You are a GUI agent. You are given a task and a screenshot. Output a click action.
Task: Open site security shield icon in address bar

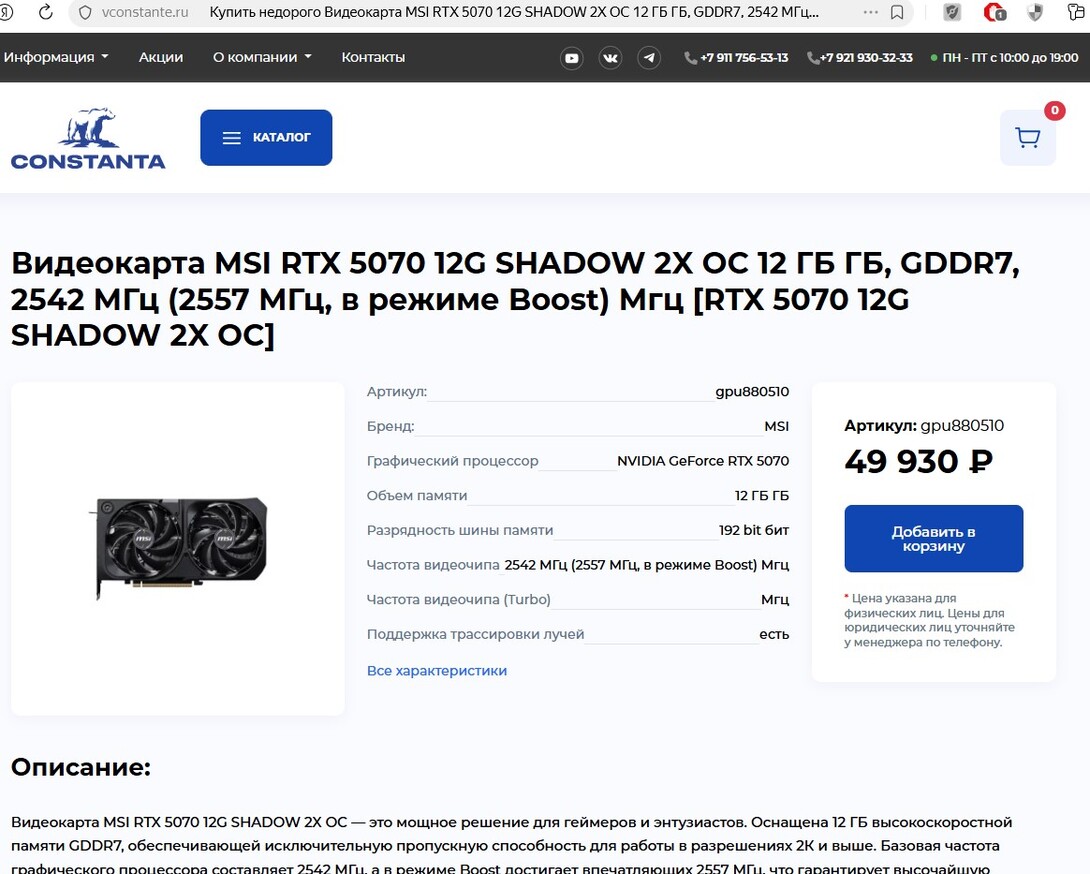[x=86, y=13]
